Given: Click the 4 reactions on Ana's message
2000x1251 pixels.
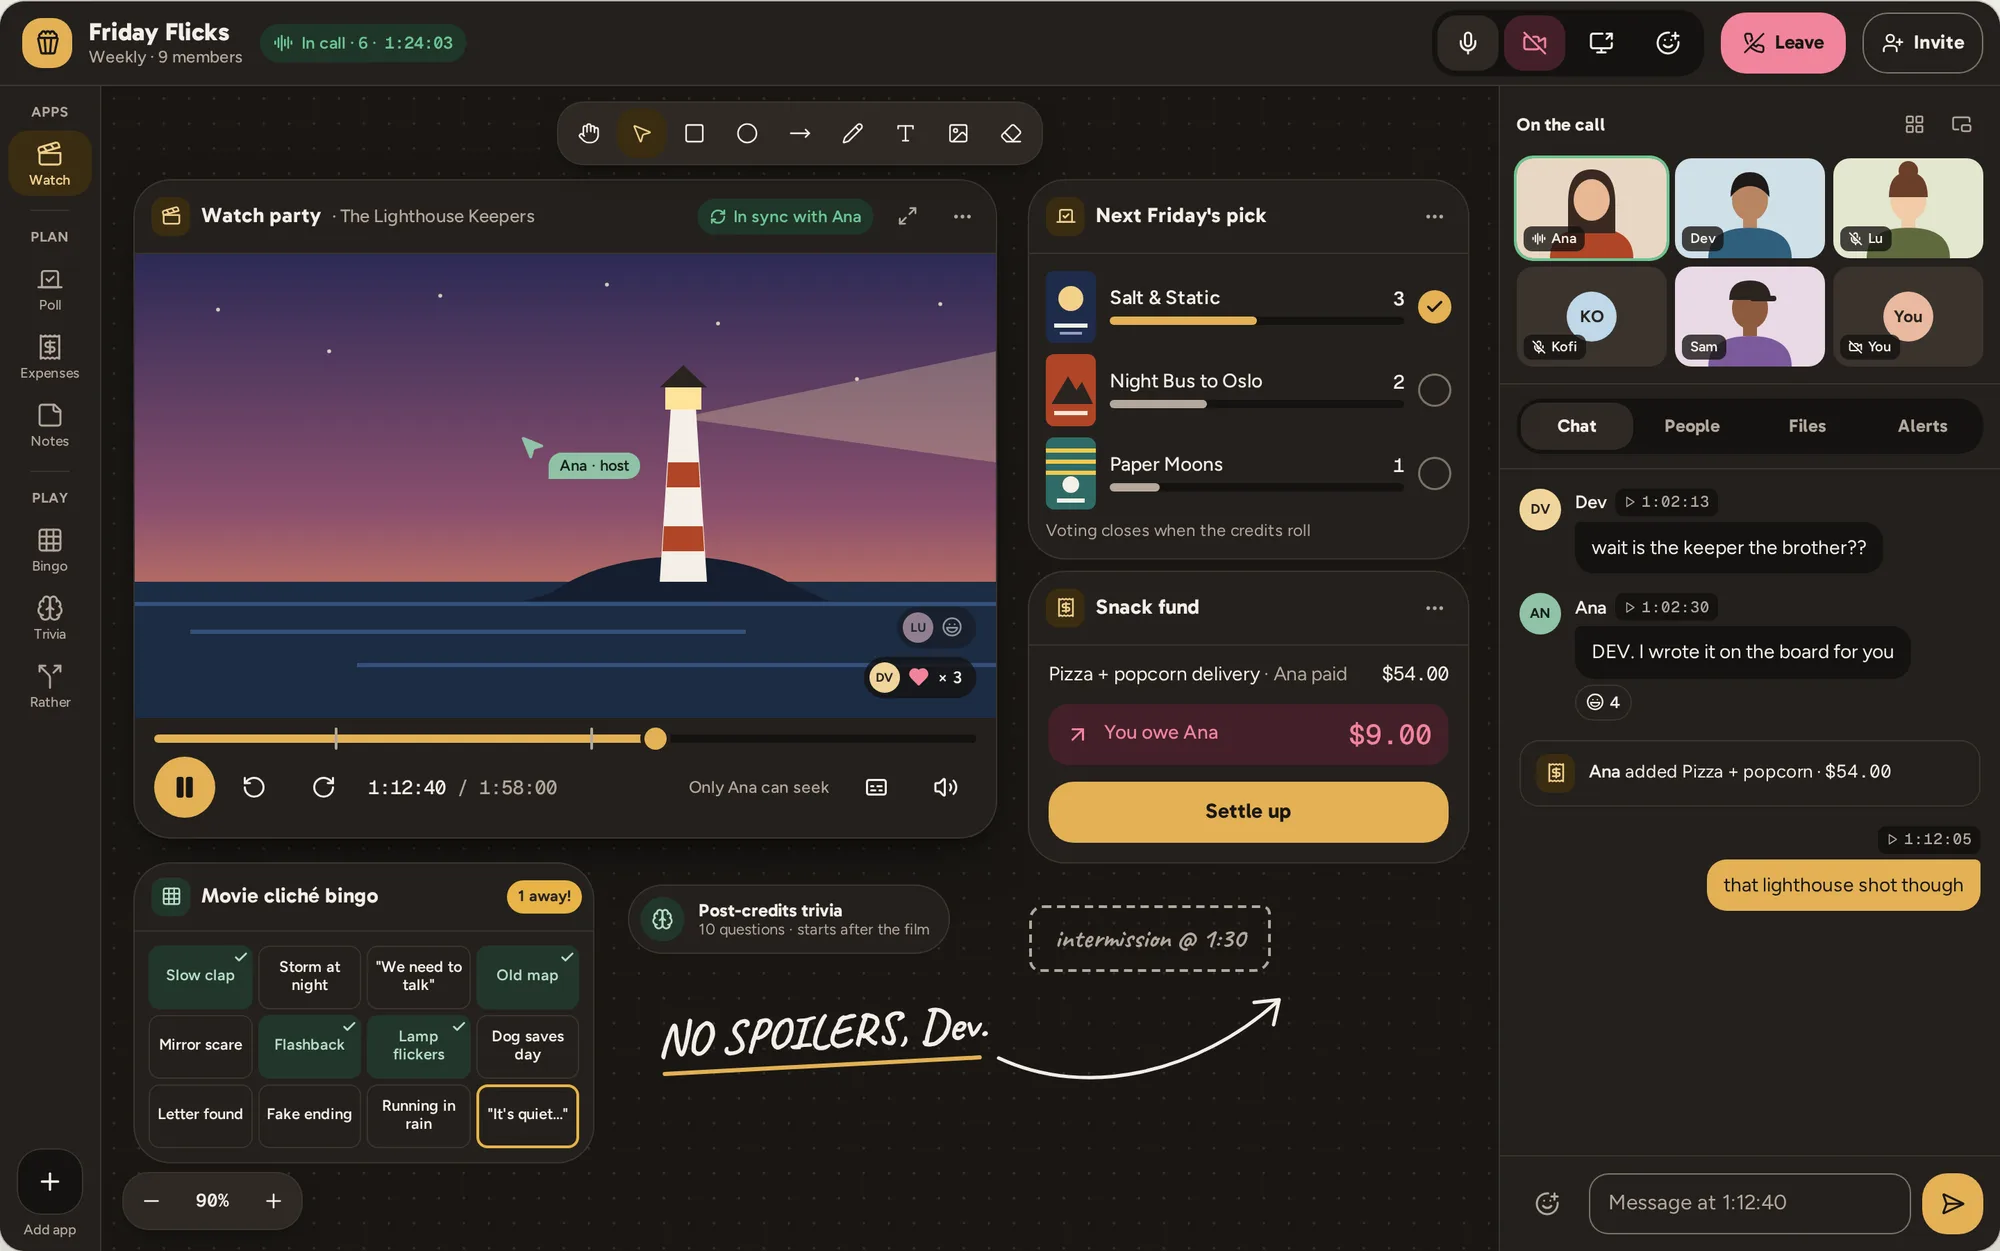Looking at the screenshot, I should pyautogui.click(x=1603, y=702).
